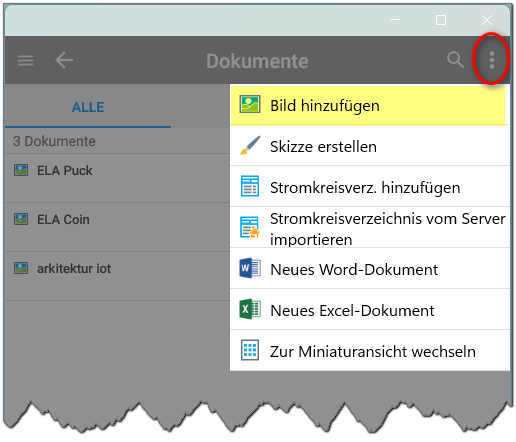Select Stromkreisverz. hinzufügen option

[x=370, y=187]
